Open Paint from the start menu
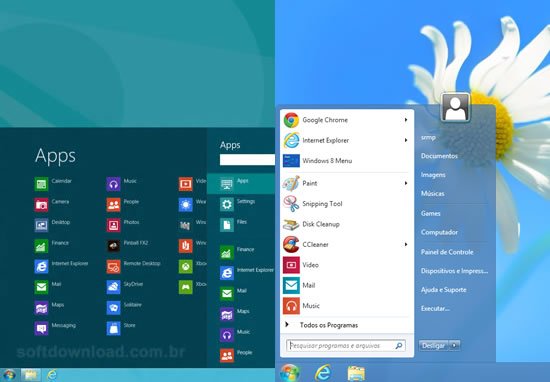Viewport: 550px width, 382px height. coord(345,183)
